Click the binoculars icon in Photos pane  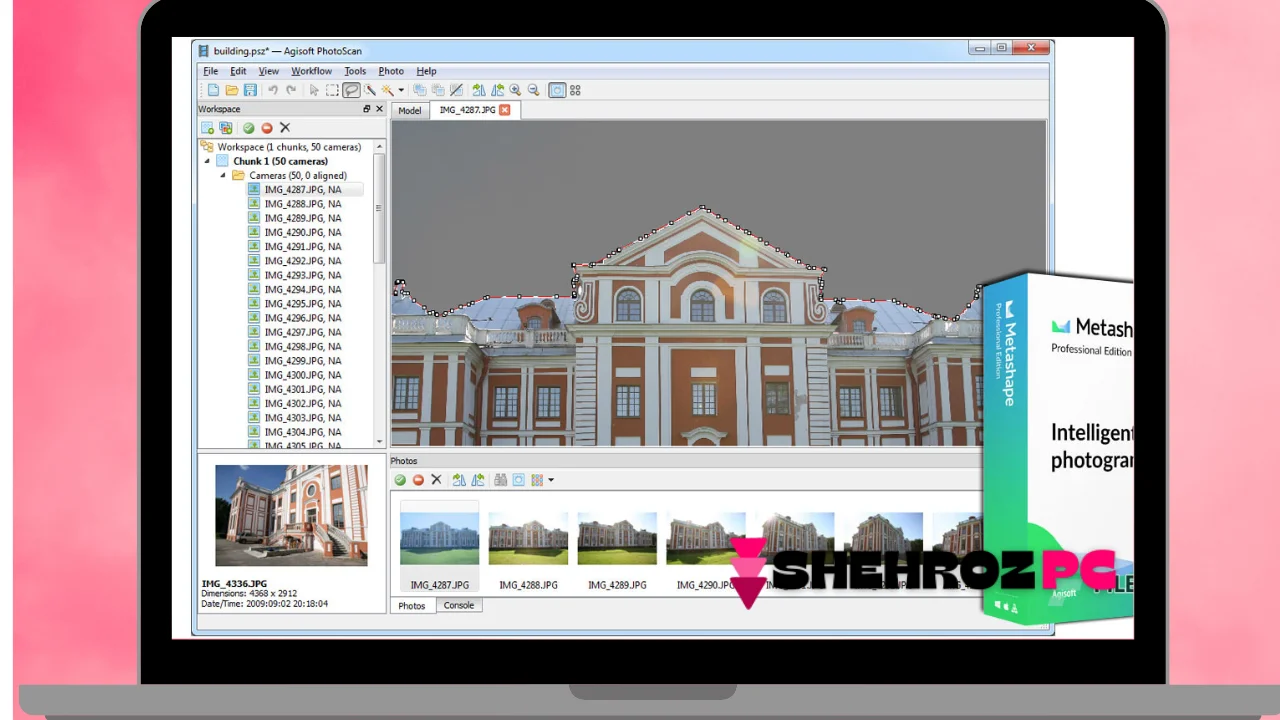[500, 480]
